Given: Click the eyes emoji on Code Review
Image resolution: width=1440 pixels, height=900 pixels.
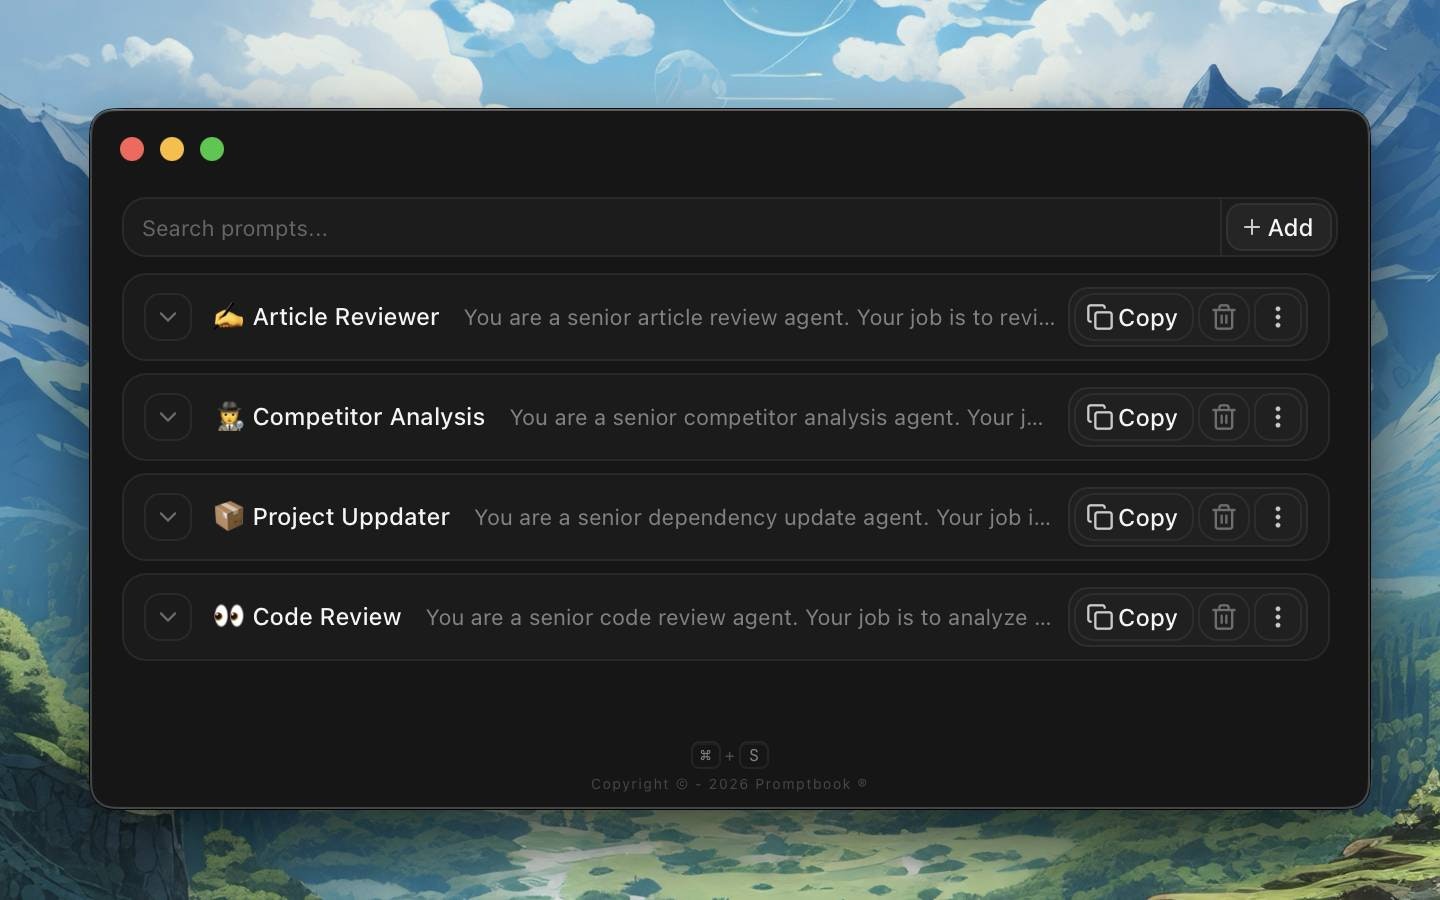Looking at the screenshot, I should coord(228,616).
